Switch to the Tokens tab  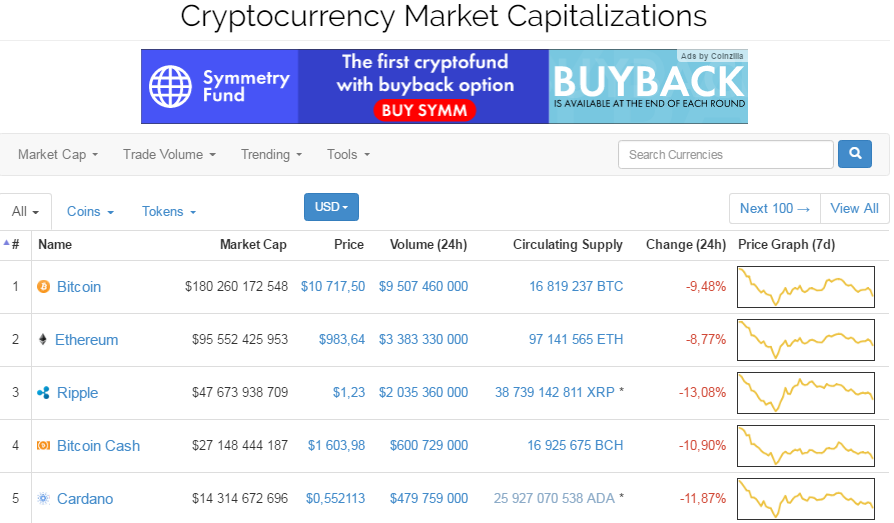(x=168, y=212)
